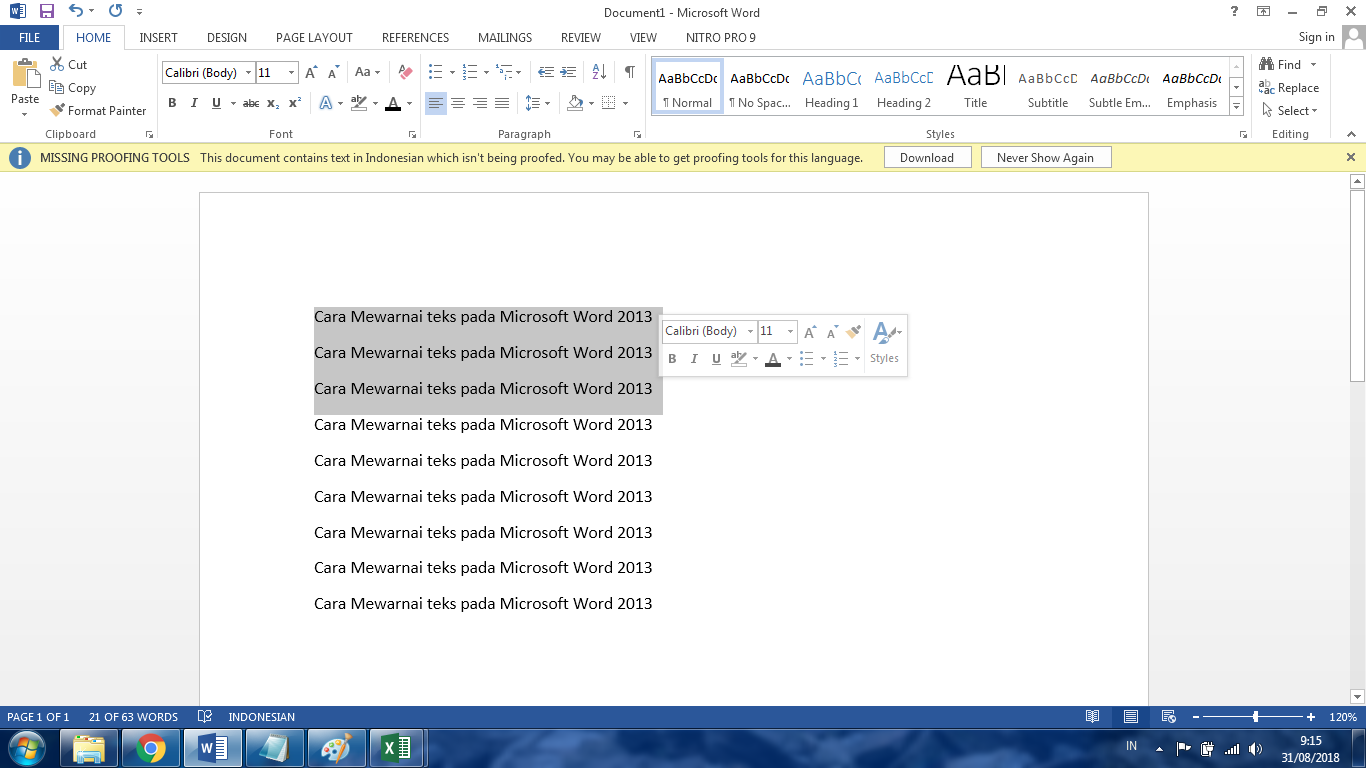Switch to the REFERENCES tab
This screenshot has width=1366, height=768.
tap(415, 38)
